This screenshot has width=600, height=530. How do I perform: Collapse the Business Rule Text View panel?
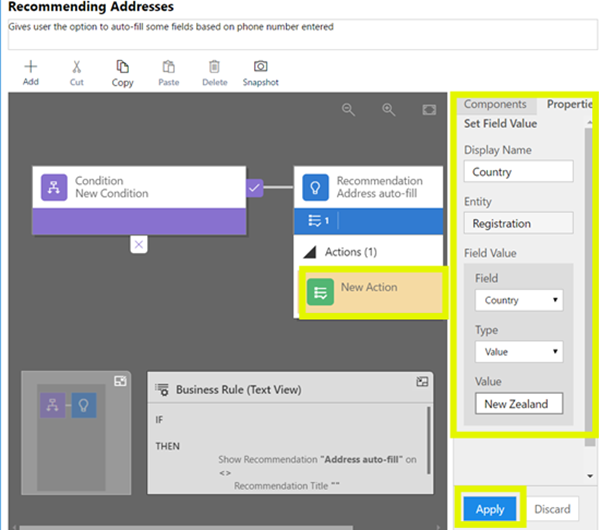423,381
